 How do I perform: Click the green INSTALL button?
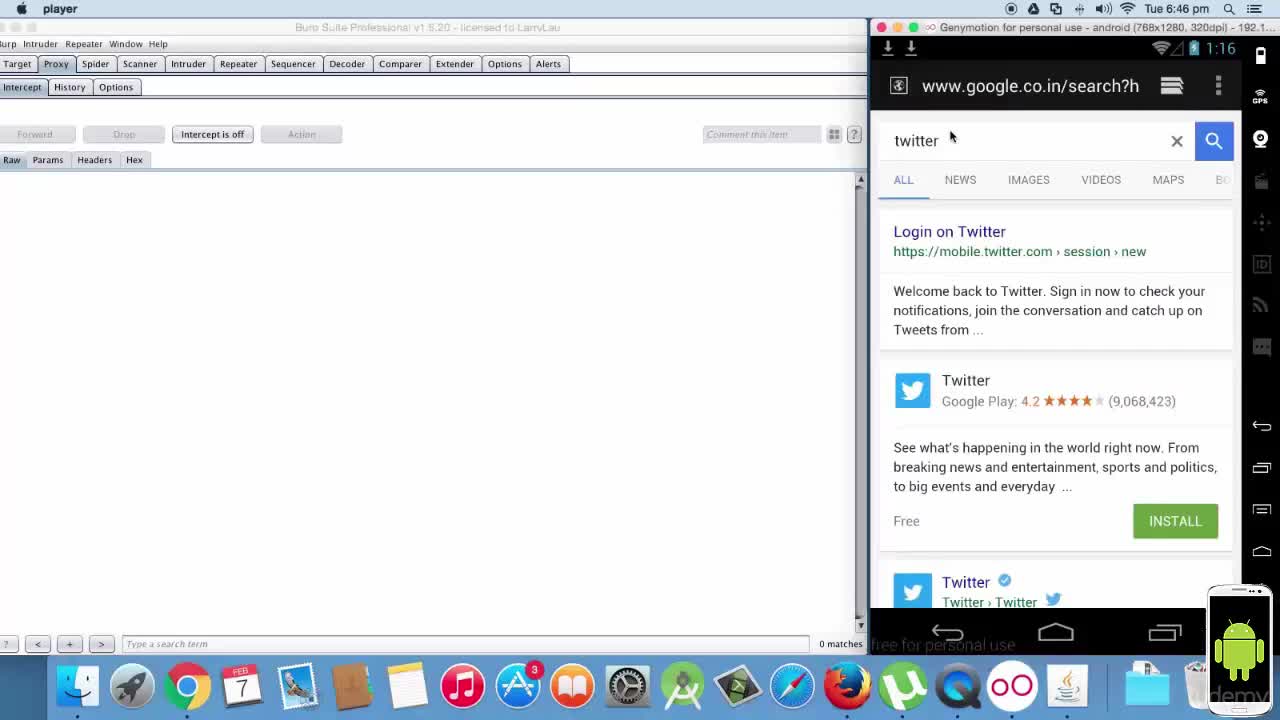coord(1175,521)
